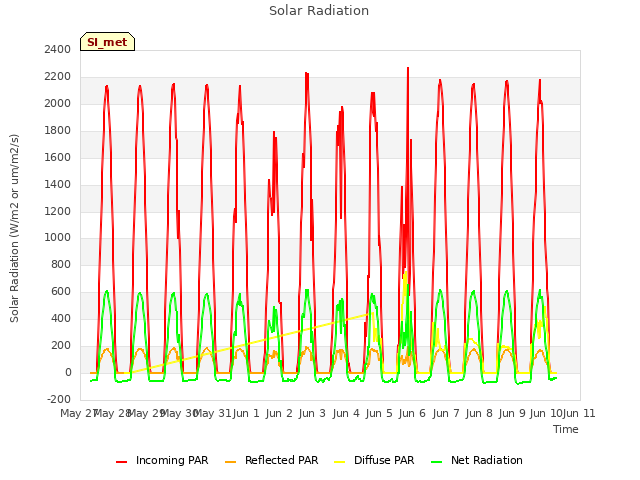Screen dimensions: 640x480
Task: Click the -200 y-axis tick label
Action: pos(59,399)
